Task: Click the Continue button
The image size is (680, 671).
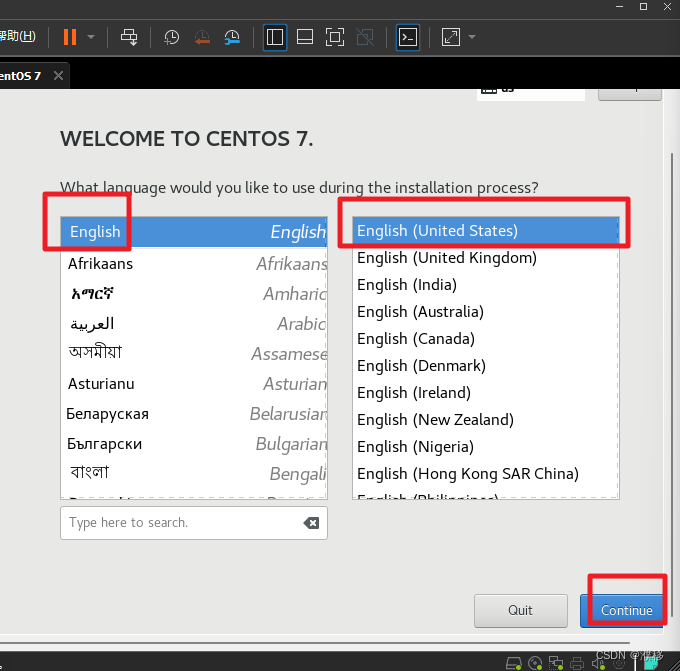Action: click(x=622, y=610)
